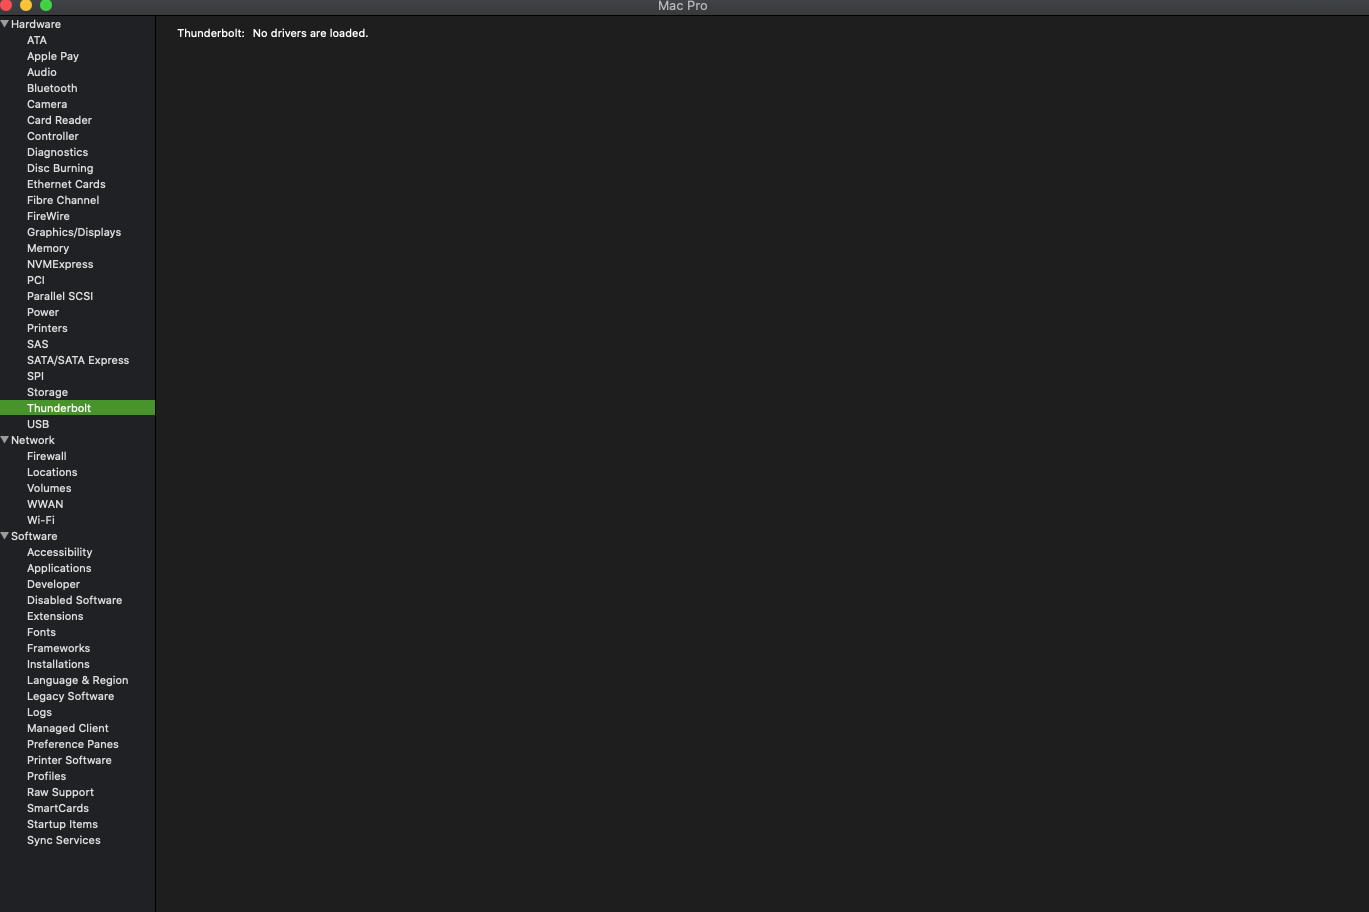Image resolution: width=1369 pixels, height=912 pixels.
Task: Select Parallel SCSI item
Action: 60,296
